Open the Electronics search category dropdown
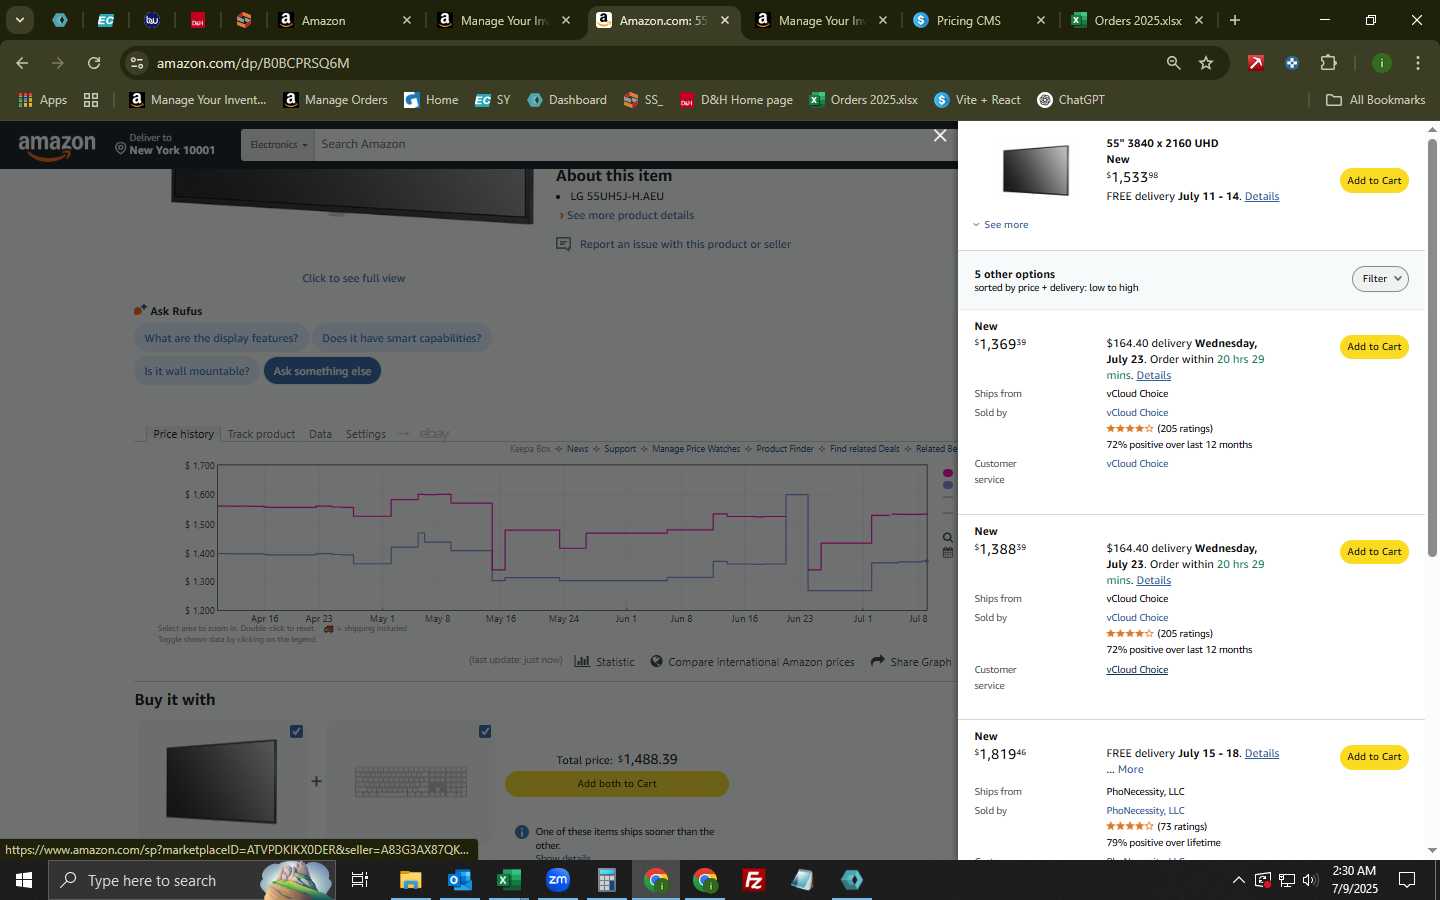The height and width of the screenshot is (900, 1440). (x=278, y=145)
